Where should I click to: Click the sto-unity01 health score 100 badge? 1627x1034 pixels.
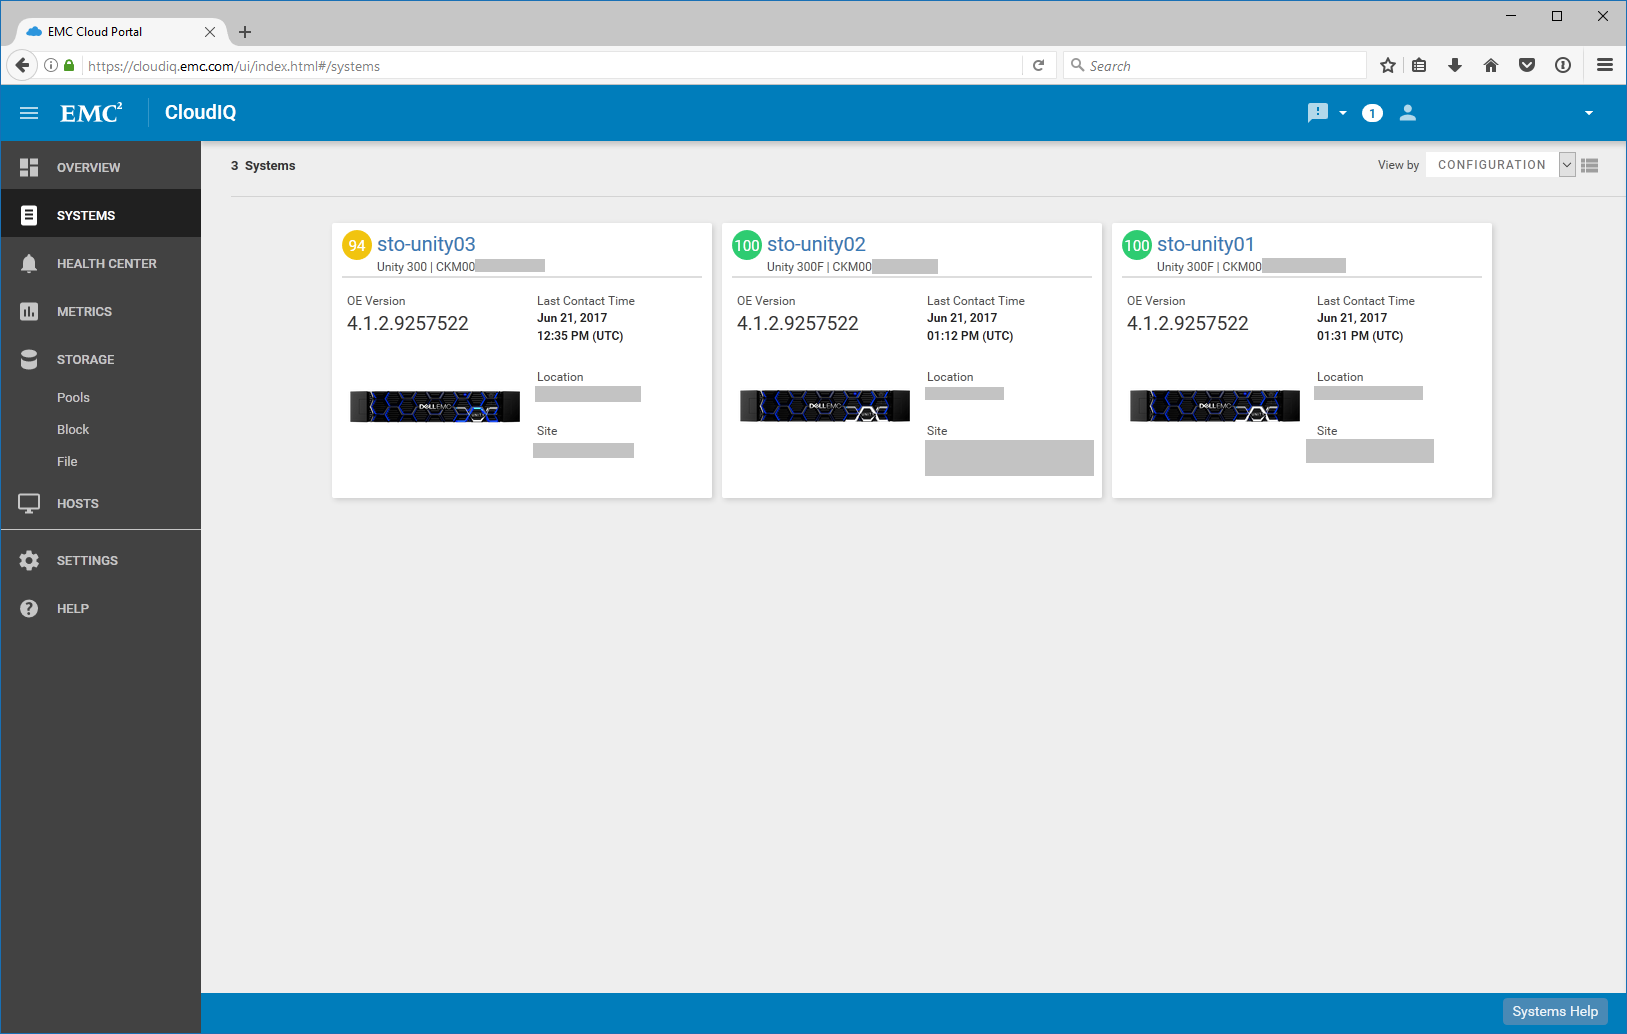pos(1136,245)
